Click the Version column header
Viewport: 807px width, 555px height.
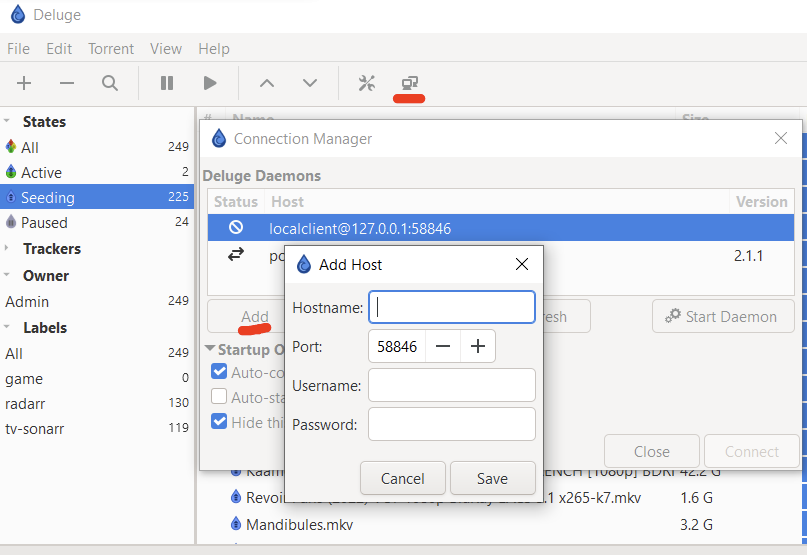click(x=762, y=201)
